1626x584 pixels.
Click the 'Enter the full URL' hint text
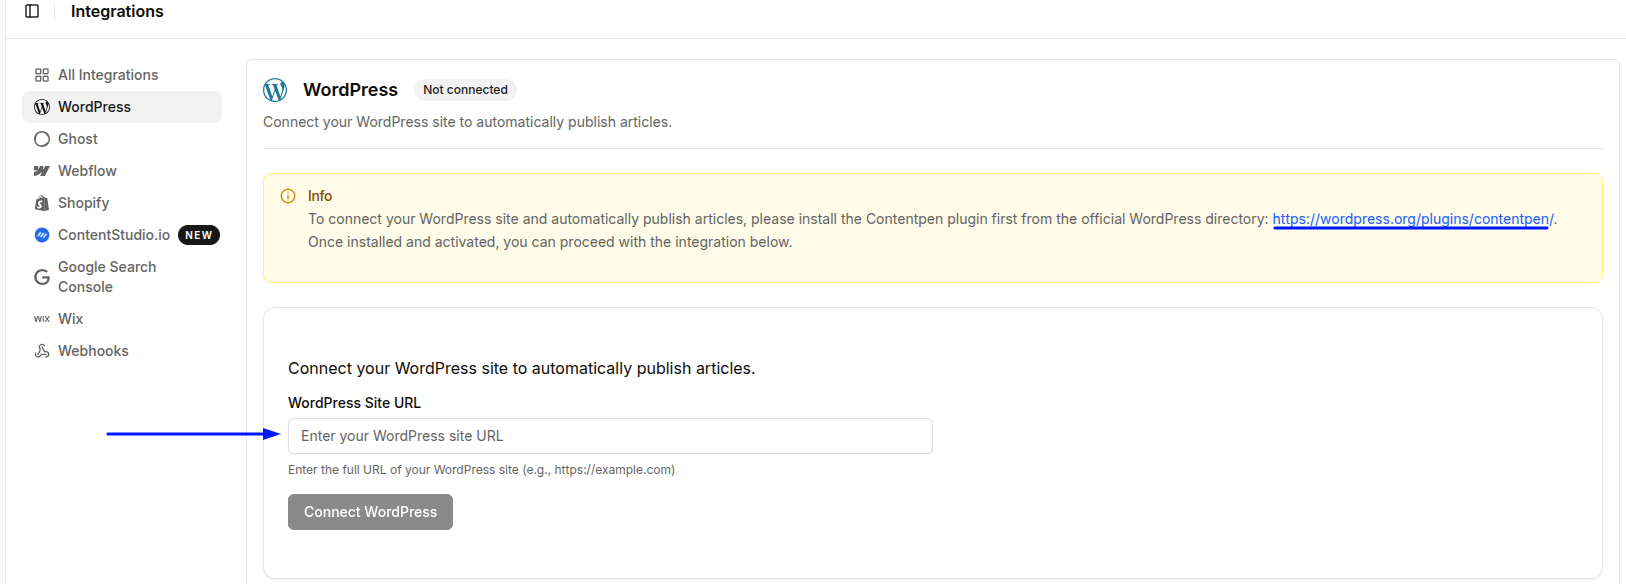481,470
